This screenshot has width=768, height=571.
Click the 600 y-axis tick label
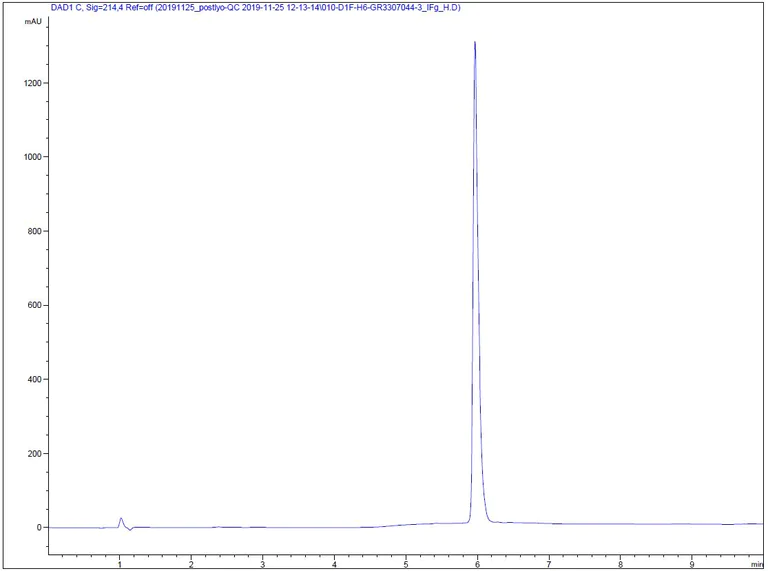click(x=35, y=305)
